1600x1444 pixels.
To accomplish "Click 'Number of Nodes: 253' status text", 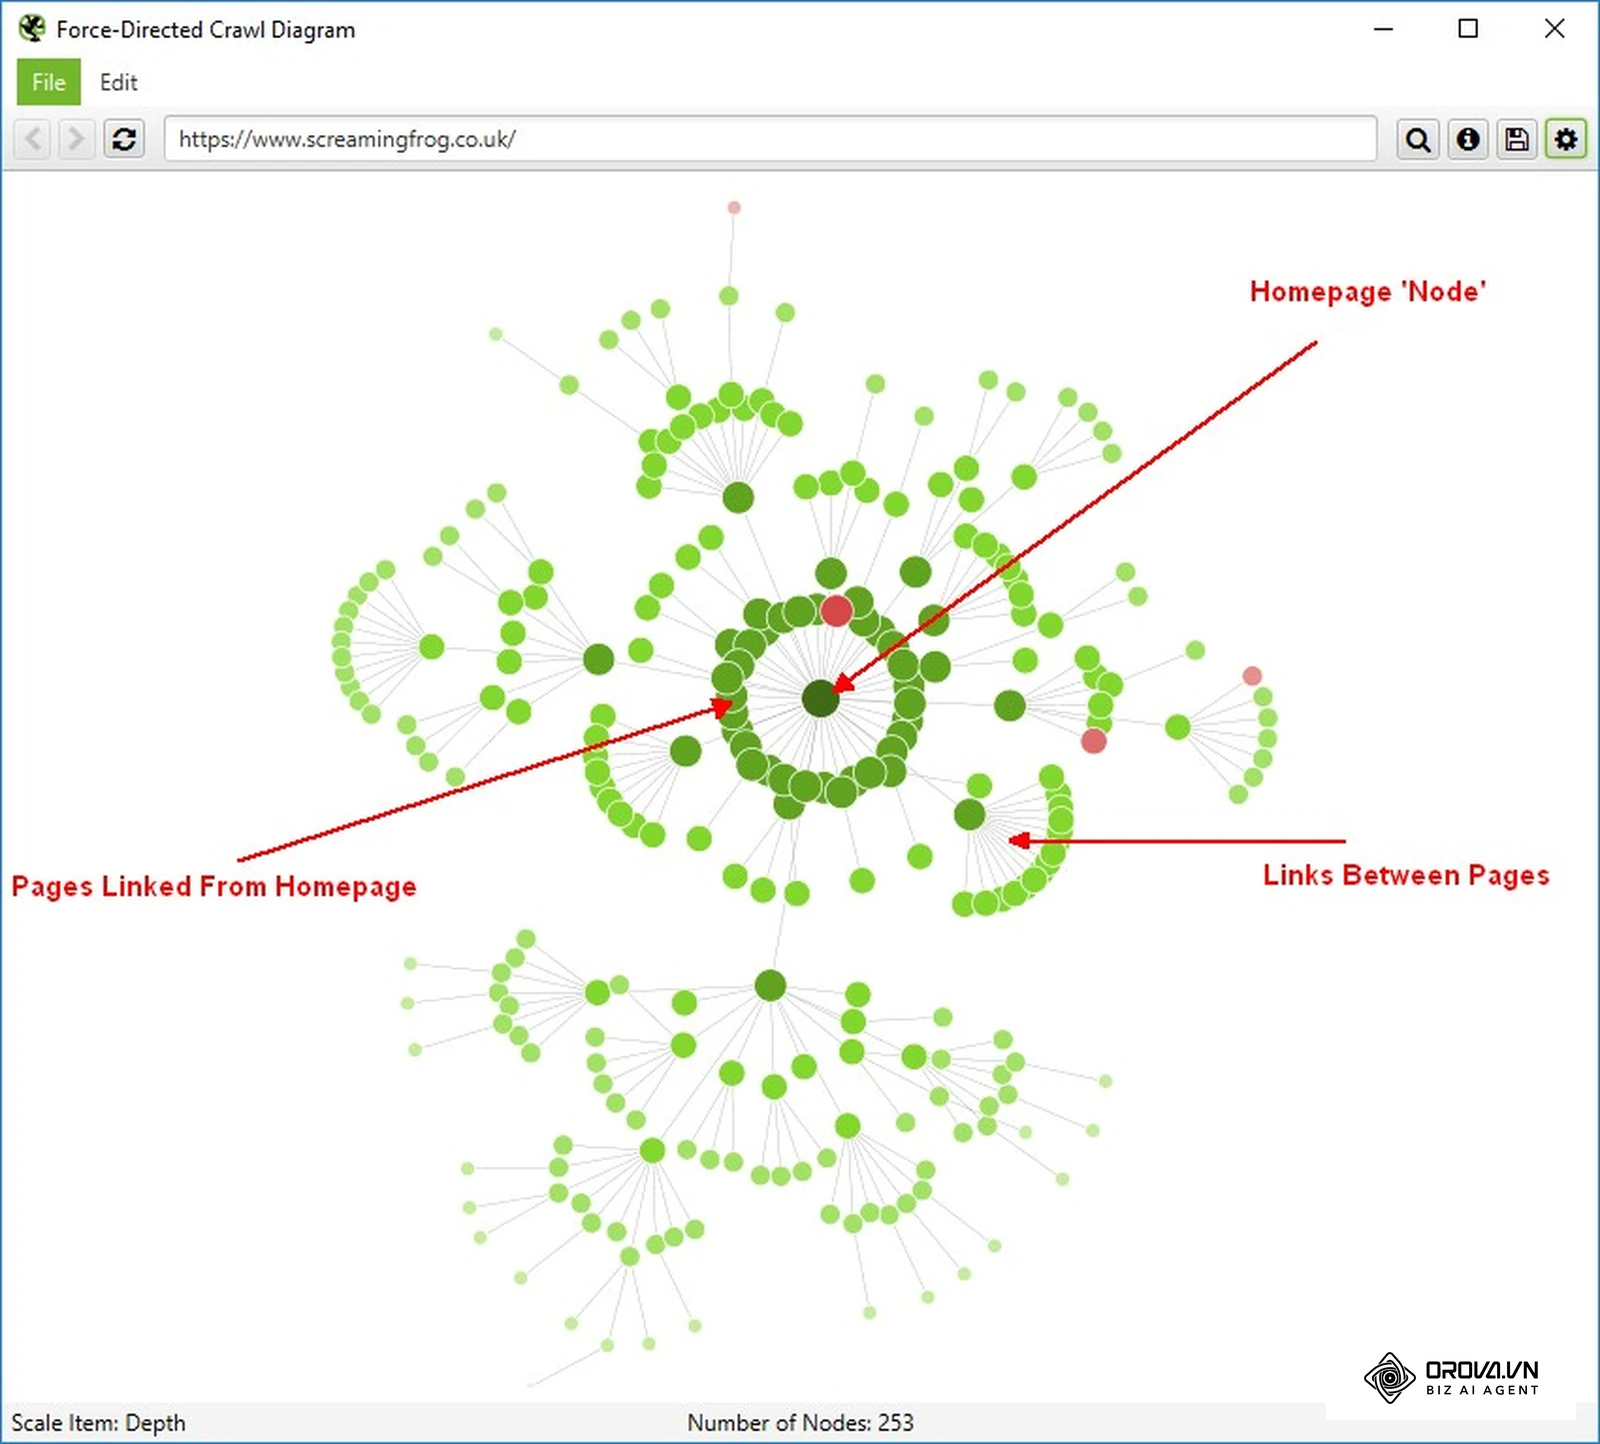I will pyautogui.click(x=800, y=1422).
